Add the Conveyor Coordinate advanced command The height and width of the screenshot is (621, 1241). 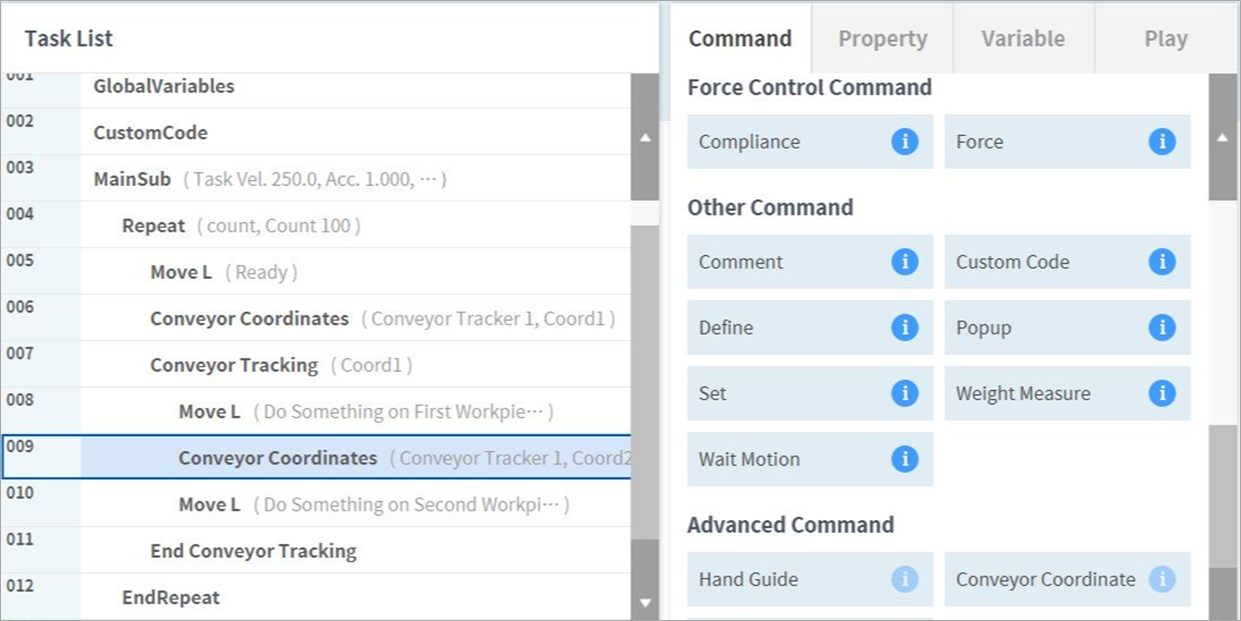(1045, 579)
